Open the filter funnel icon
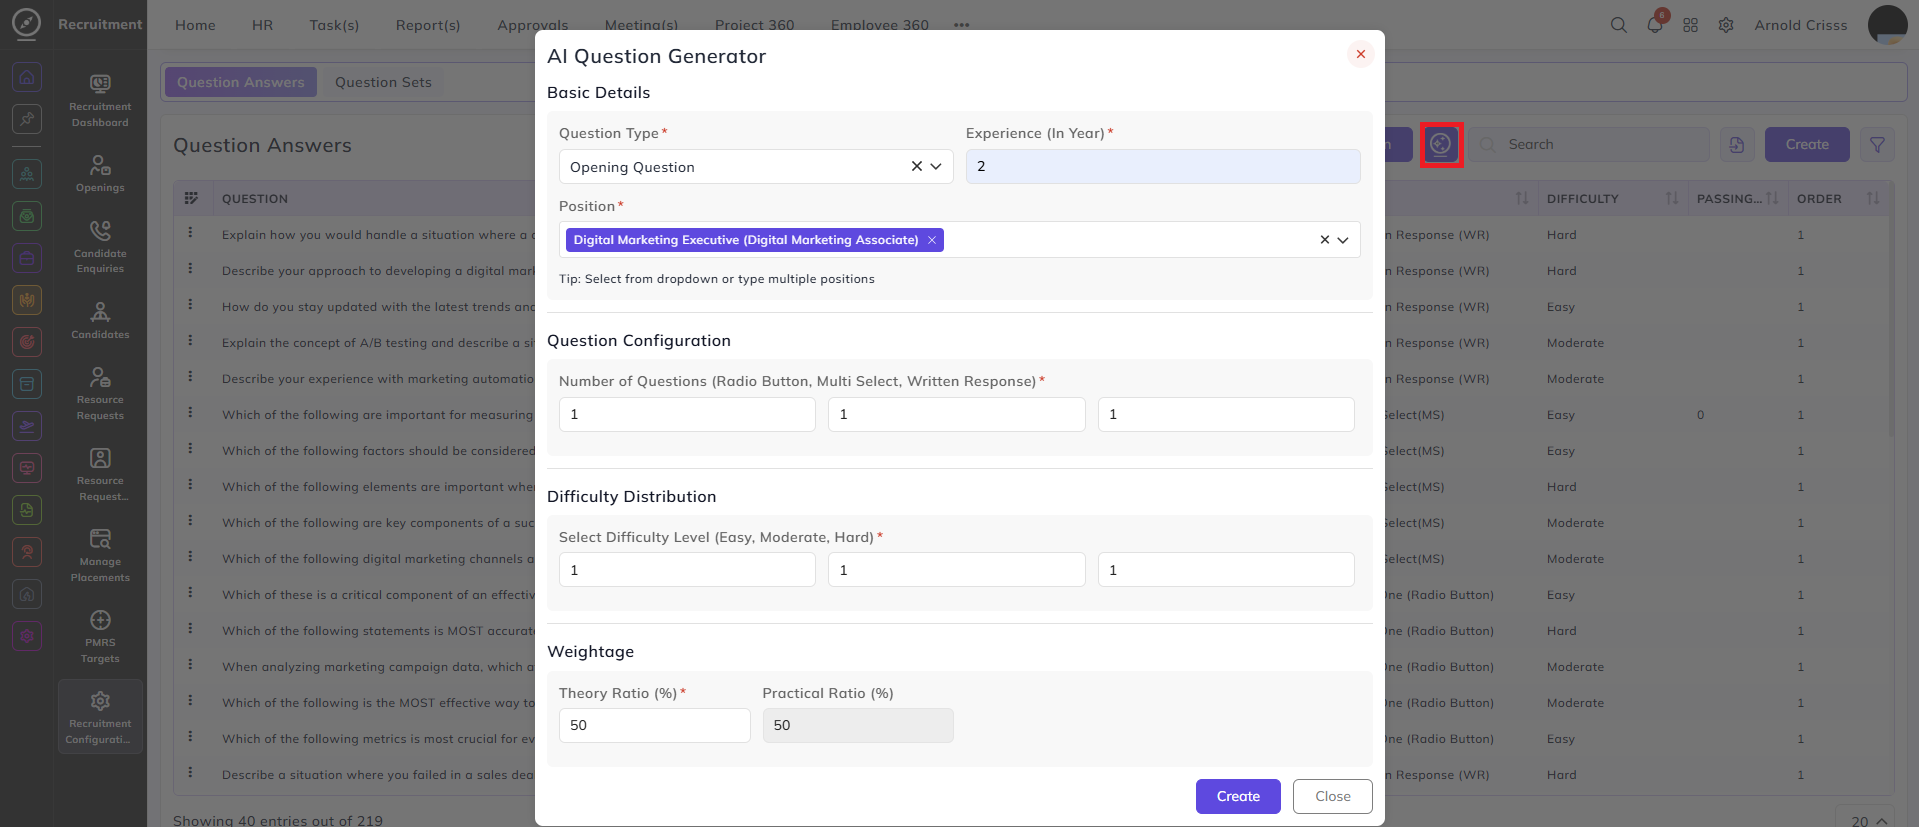Image resolution: width=1919 pixels, height=827 pixels. [1877, 145]
